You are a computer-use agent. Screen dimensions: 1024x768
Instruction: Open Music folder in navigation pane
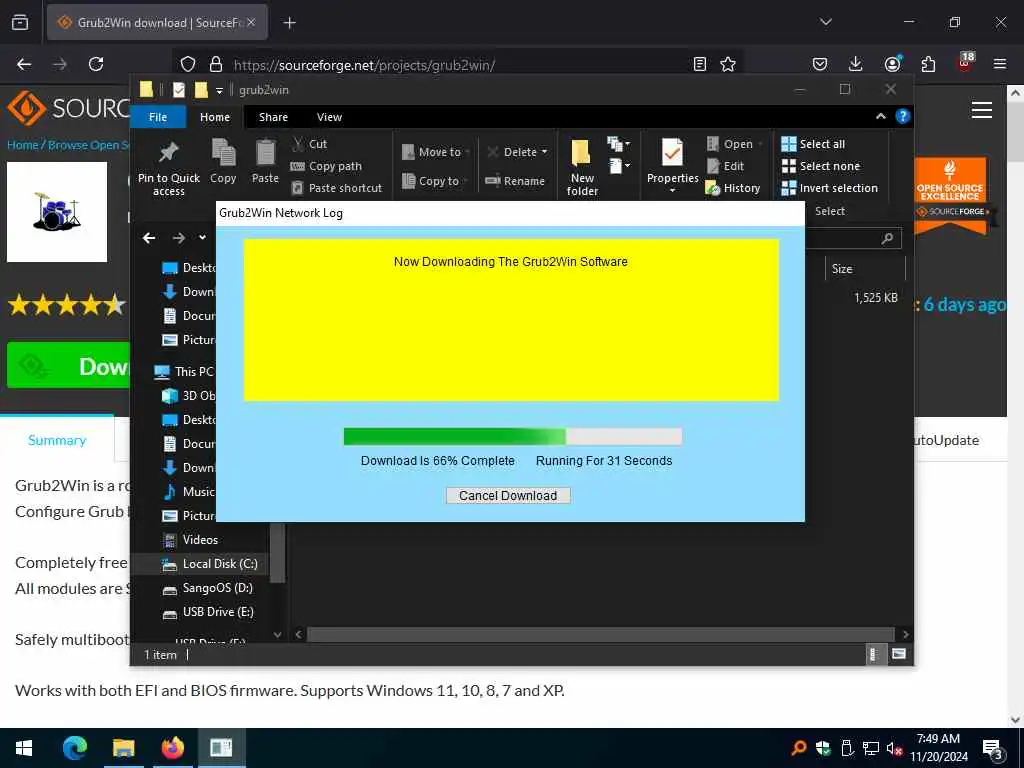point(189,492)
